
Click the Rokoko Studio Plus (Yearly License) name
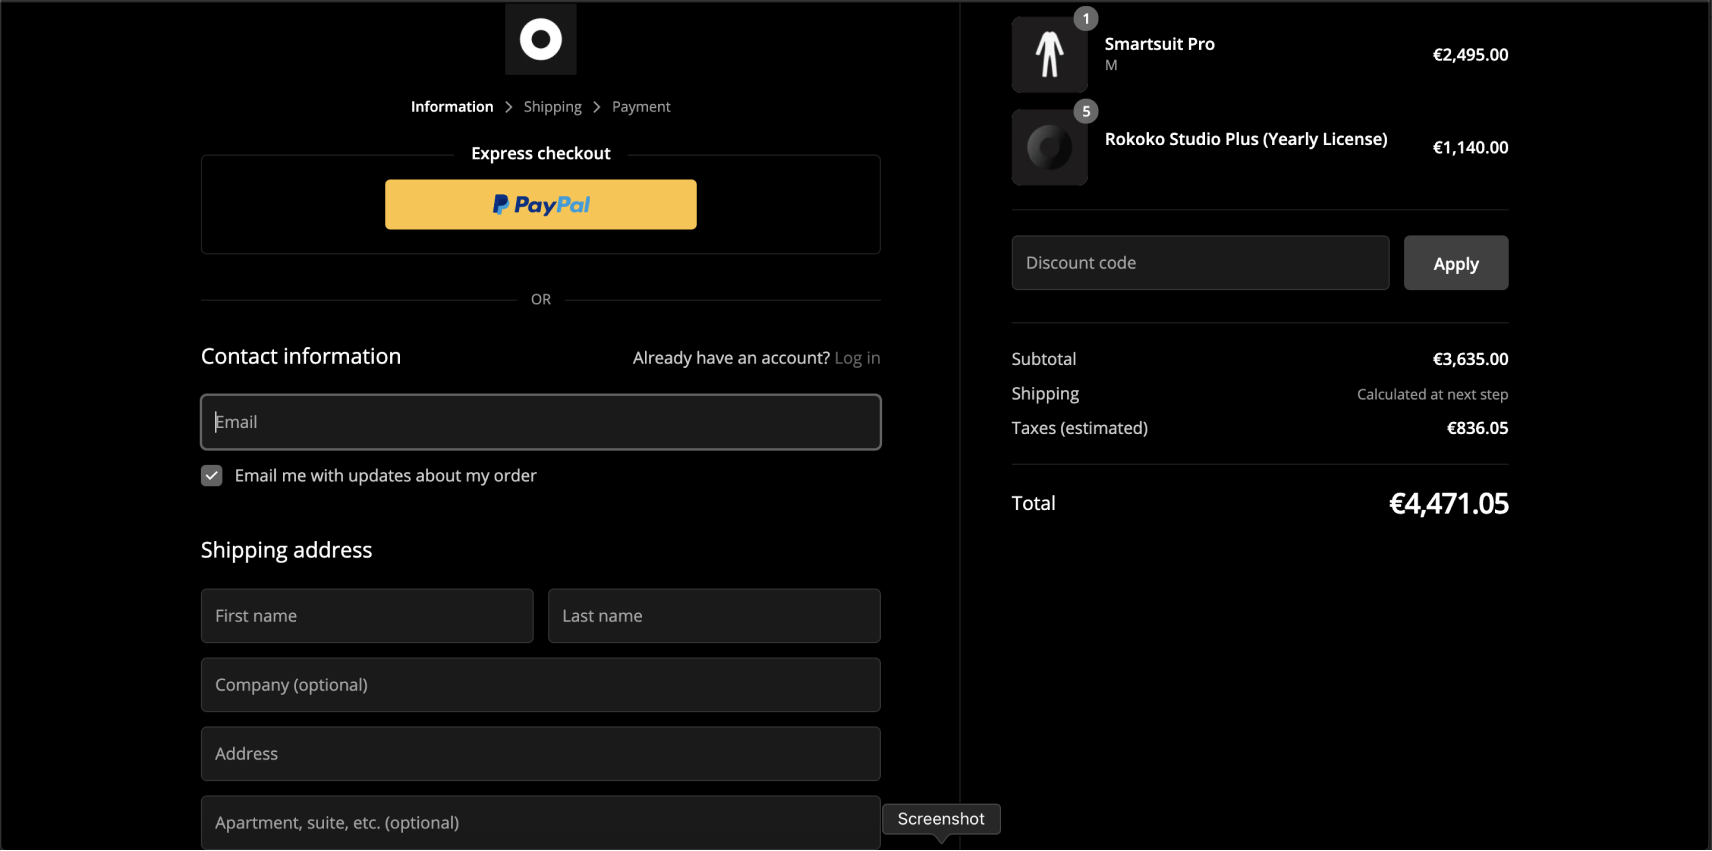click(1246, 139)
